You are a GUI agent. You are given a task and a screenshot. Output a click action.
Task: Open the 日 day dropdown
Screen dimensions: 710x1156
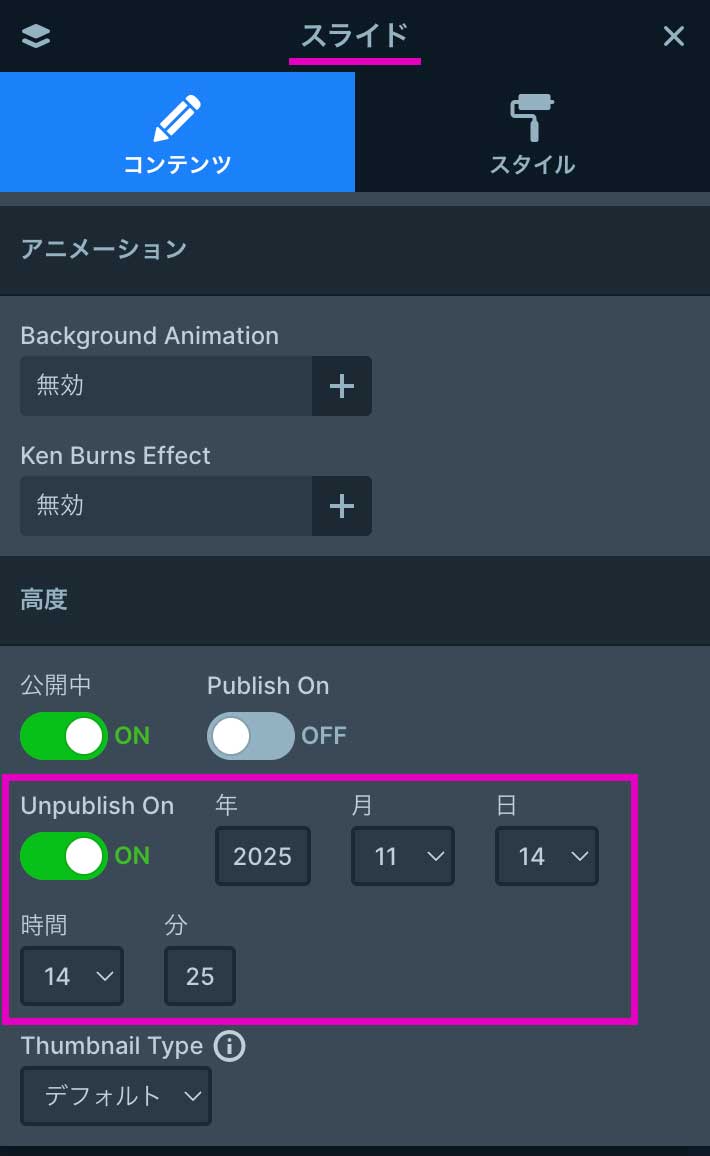coord(547,856)
